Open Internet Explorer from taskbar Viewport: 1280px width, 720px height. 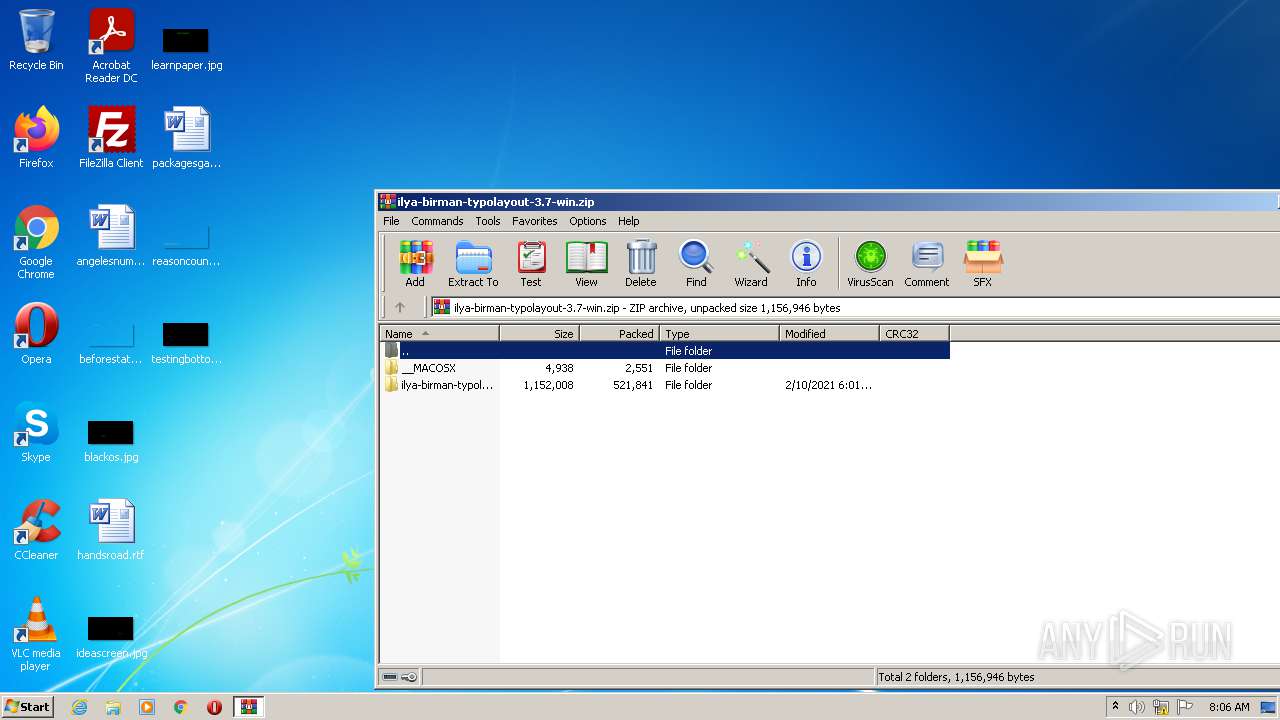pyautogui.click(x=79, y=707)
